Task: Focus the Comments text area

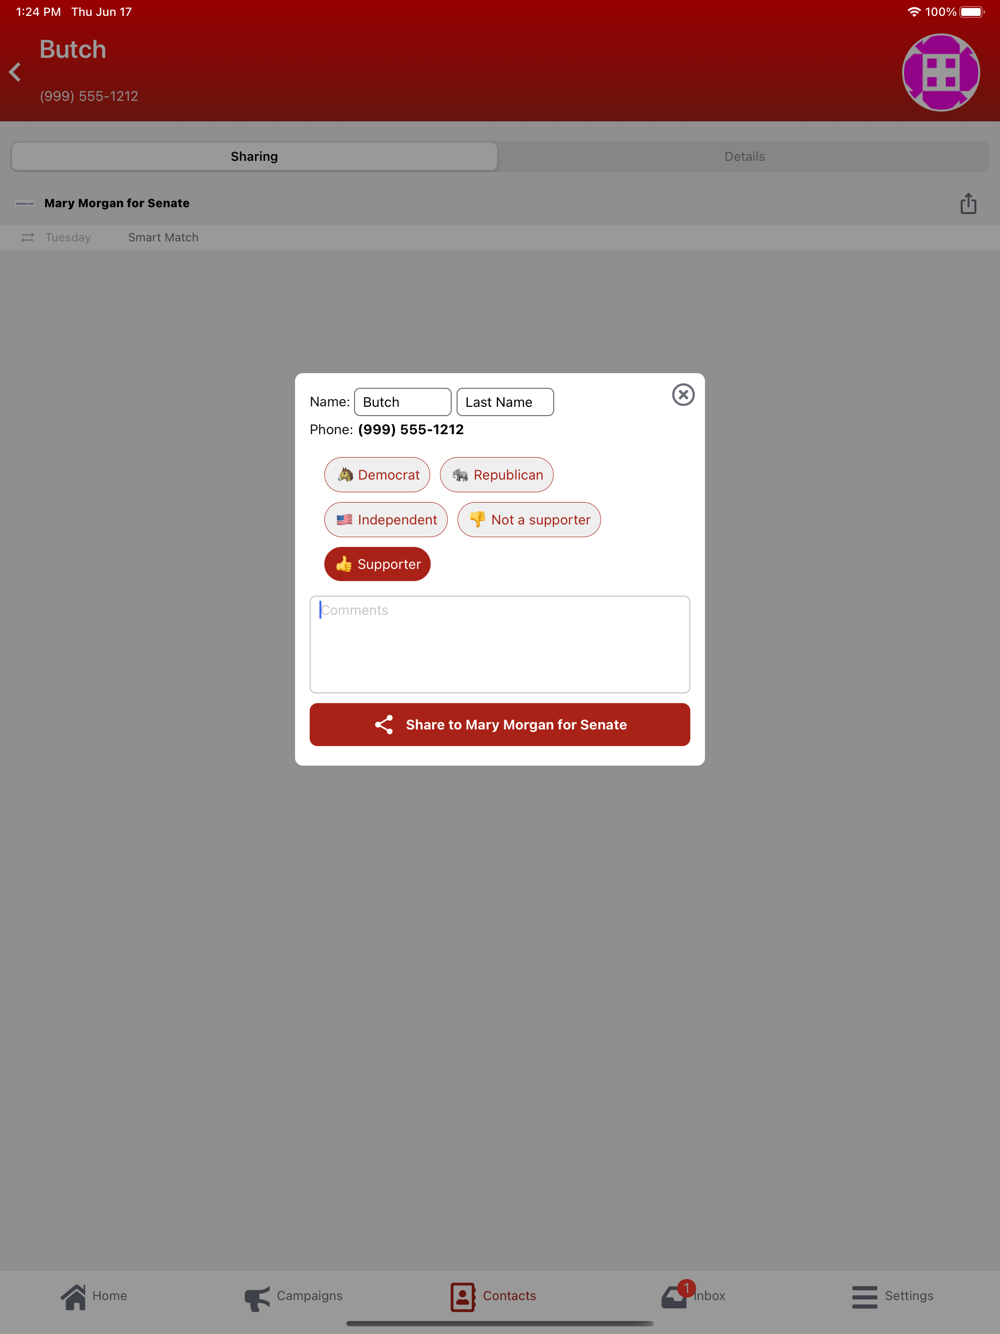Action: coord(500,645)
